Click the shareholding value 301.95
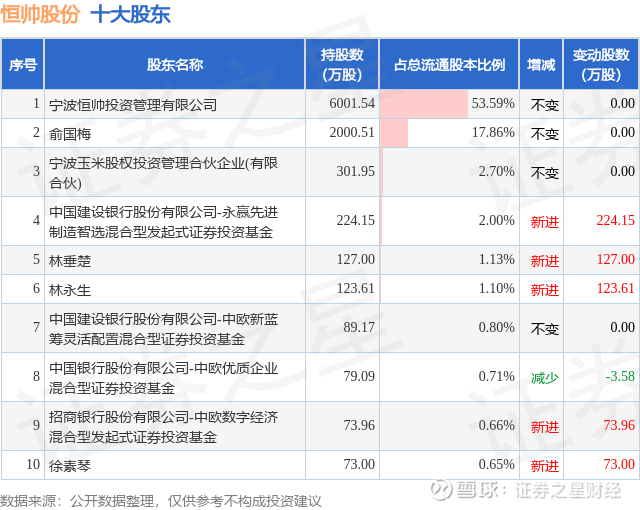The height and width of the screenshot is (510, 640). [356, 171]
